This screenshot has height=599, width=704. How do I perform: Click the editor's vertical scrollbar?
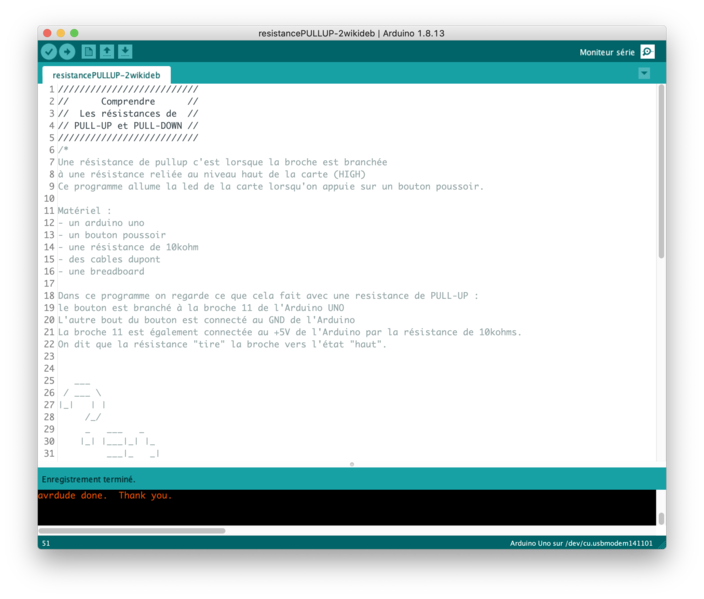click(x=661, y=170)
